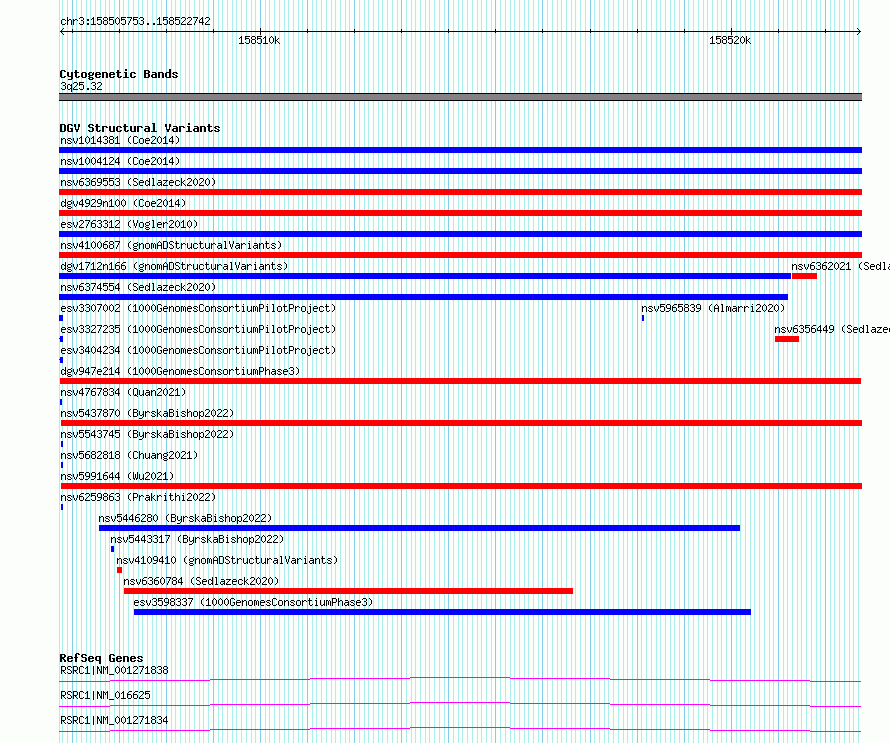This screenshot has height=743, width=890.
Task: Click the nsv6374554 (Sedlazeck2020) label
Action: coord(138,287)
